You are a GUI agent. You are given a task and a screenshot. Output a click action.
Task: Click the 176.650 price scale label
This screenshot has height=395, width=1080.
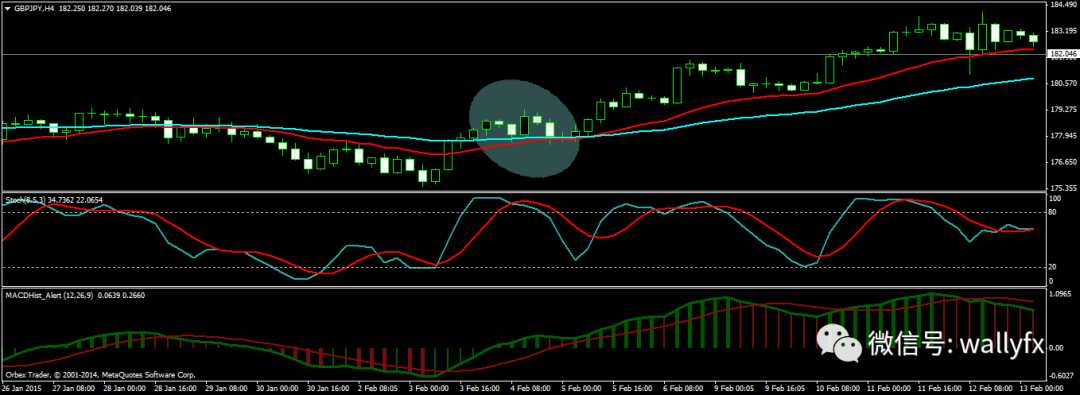1062,162
